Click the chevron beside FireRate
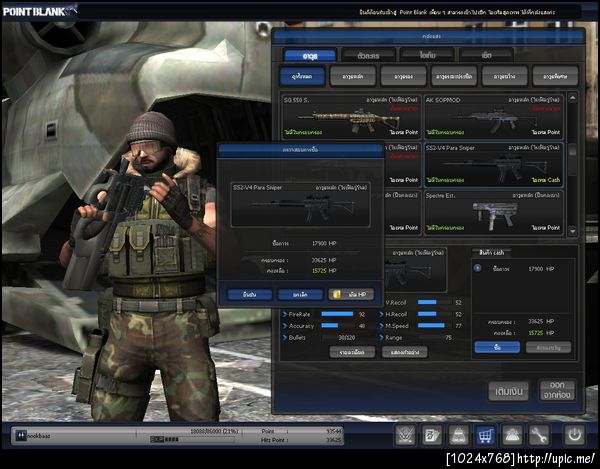Screen dimensions: 600x469 [x=285, y=314]
